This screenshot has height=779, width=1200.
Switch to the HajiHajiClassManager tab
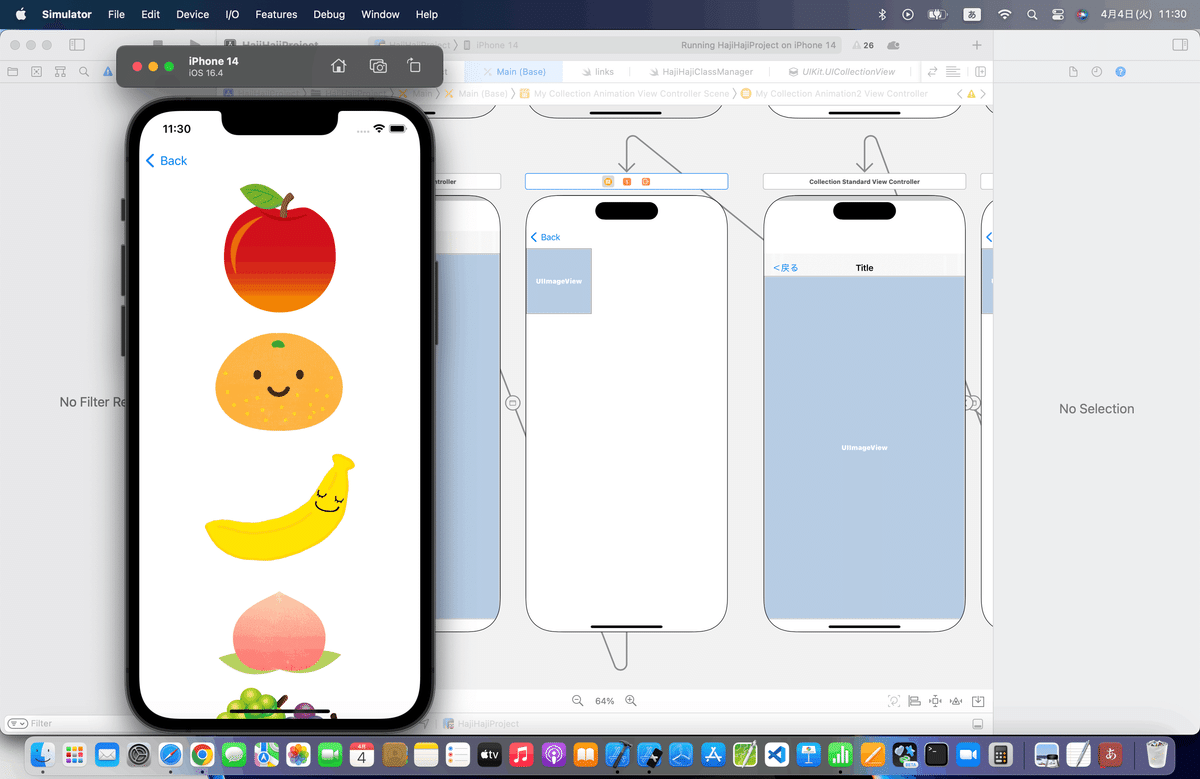point(700,72)
